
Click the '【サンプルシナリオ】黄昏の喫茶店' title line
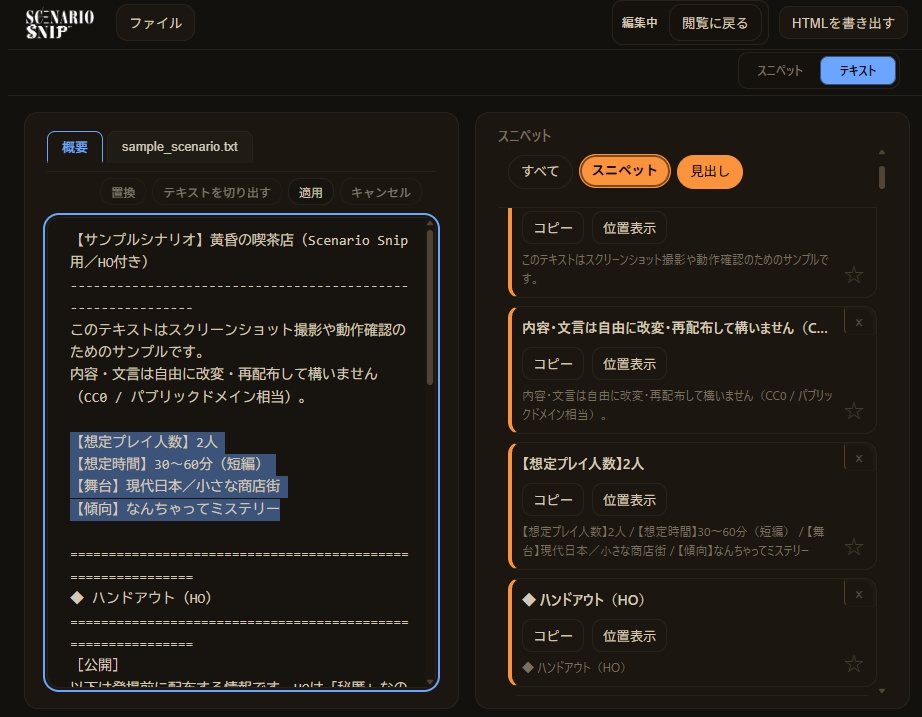pyautogui.click(x=239, y=251)
